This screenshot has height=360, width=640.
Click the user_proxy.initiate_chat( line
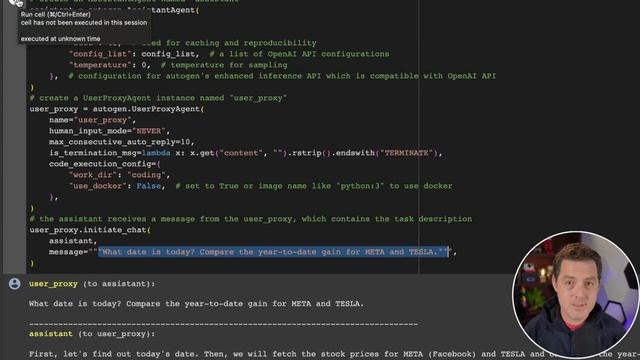click(90, 230)
